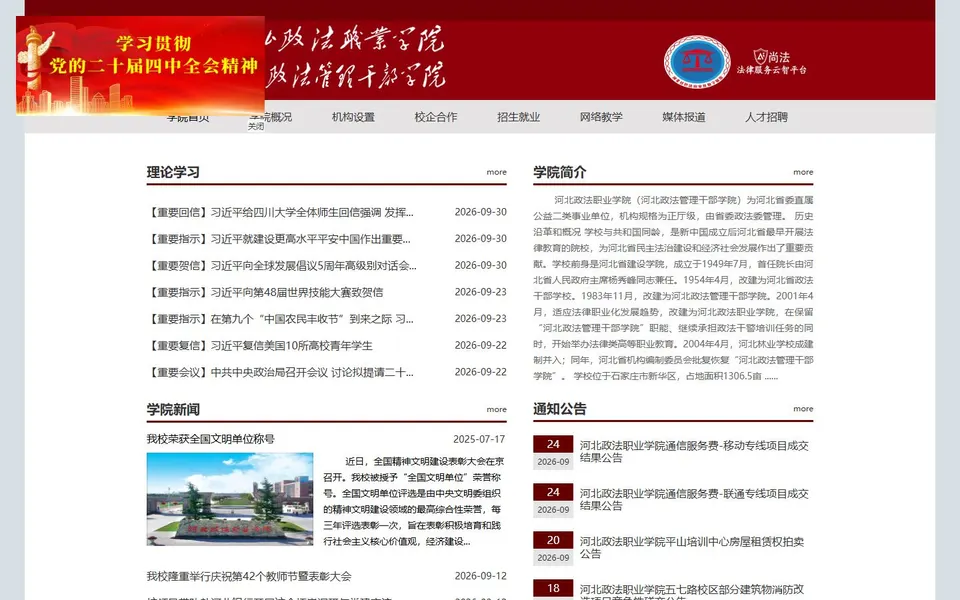Click the round scales-of-justice emblem logo
The width and height of the screenshot is (960, 600).
[x=697, y=62]
